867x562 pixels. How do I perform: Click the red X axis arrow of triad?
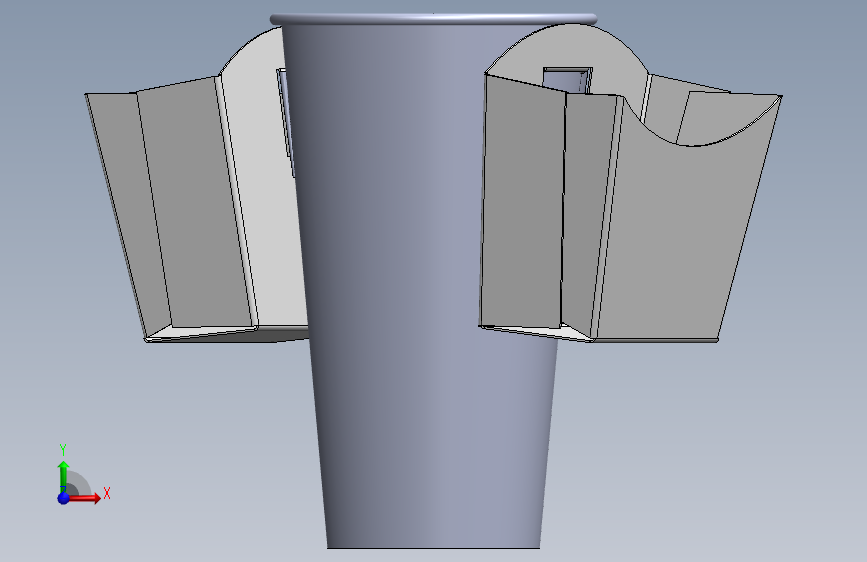tap(86, 498)
